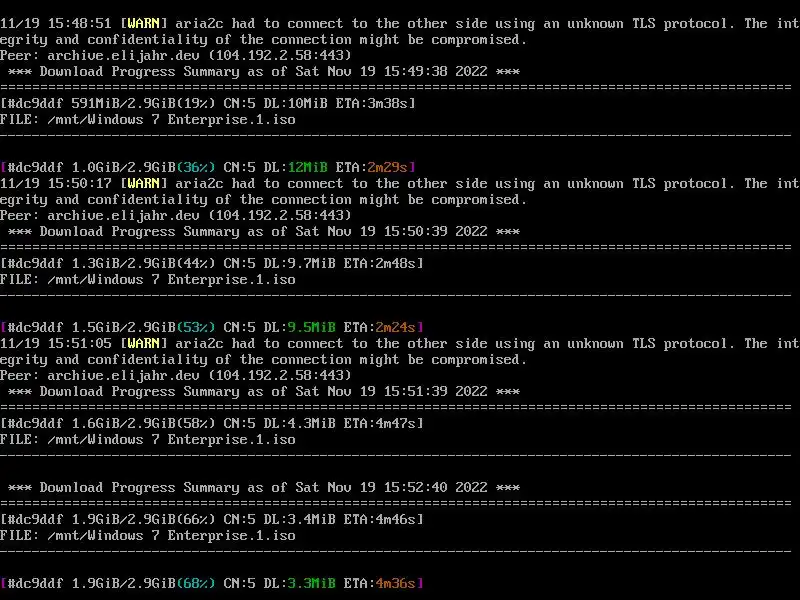Select the DL:3.4MiB download speed

299,519
